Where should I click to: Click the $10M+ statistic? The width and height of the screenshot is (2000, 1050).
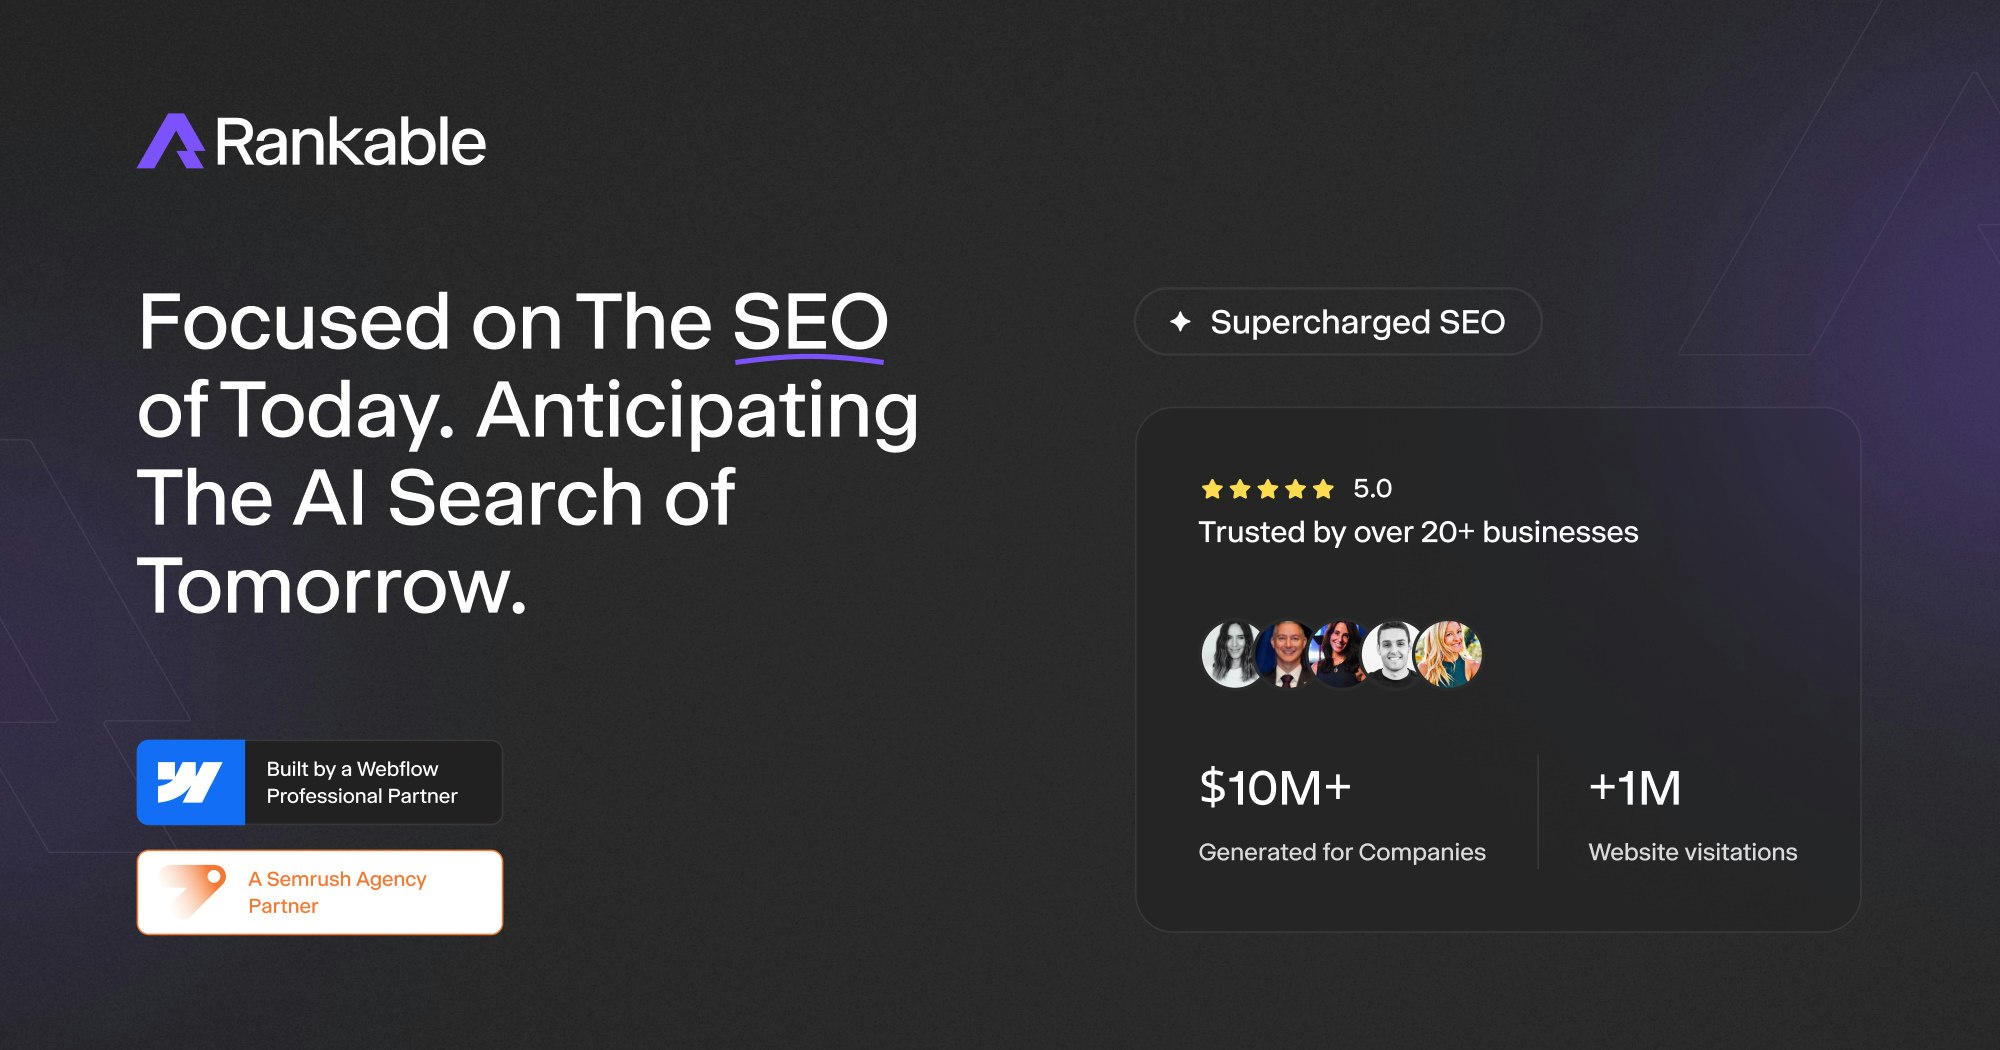pyautogui.click(x=1275, y=787)
